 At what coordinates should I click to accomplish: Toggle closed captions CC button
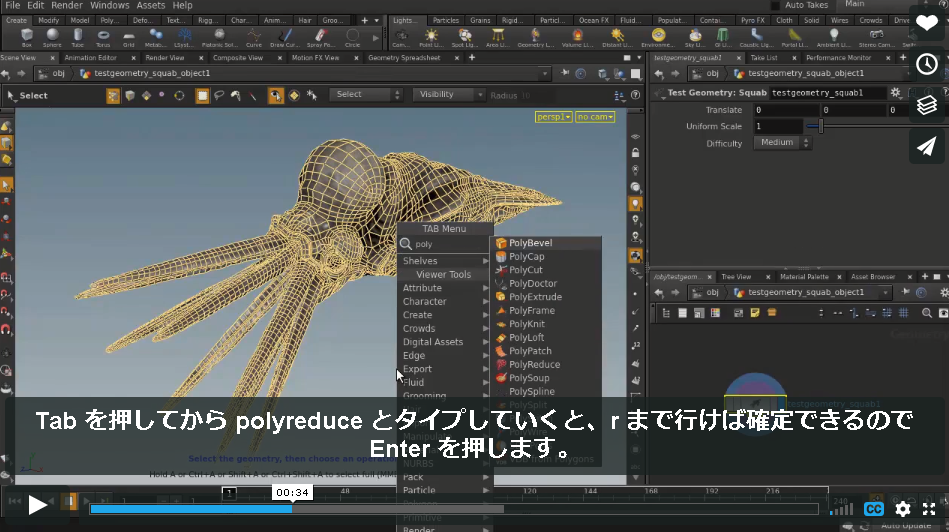(873, 509)
